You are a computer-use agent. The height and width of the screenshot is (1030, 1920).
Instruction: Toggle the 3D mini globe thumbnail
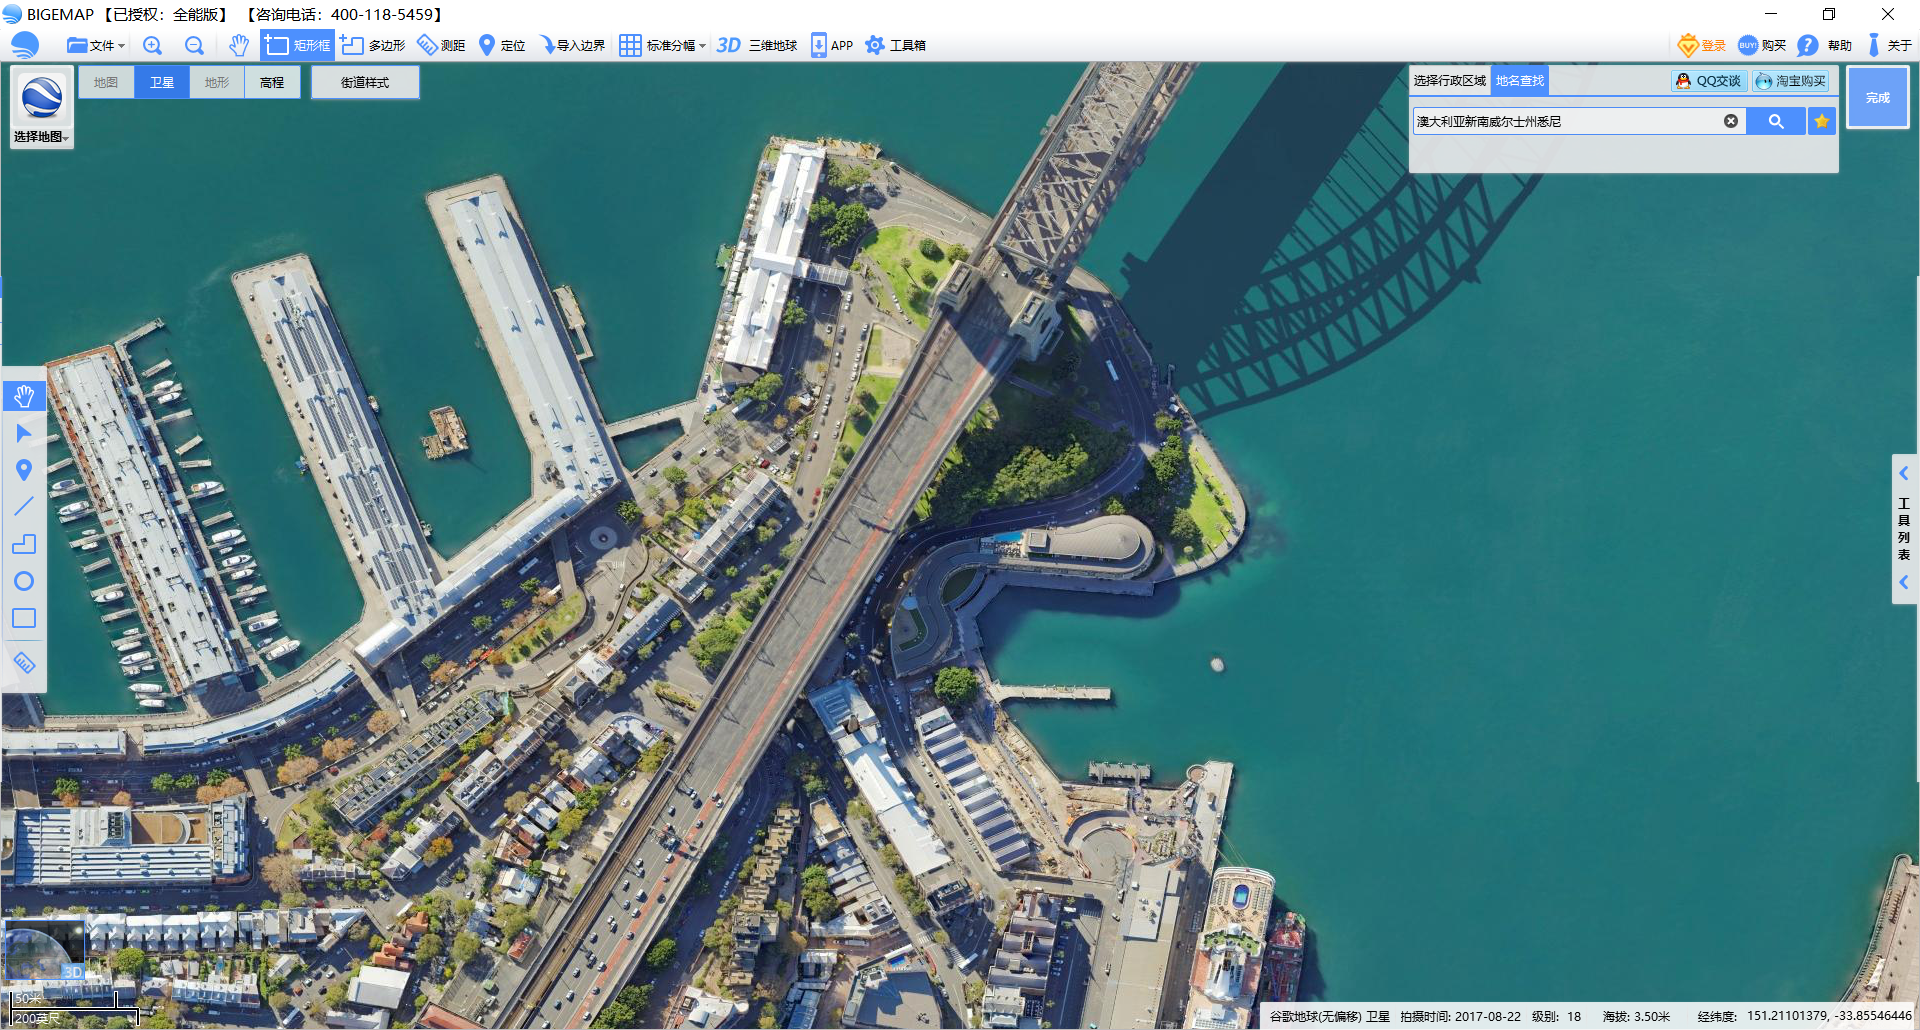coord(45,952)
